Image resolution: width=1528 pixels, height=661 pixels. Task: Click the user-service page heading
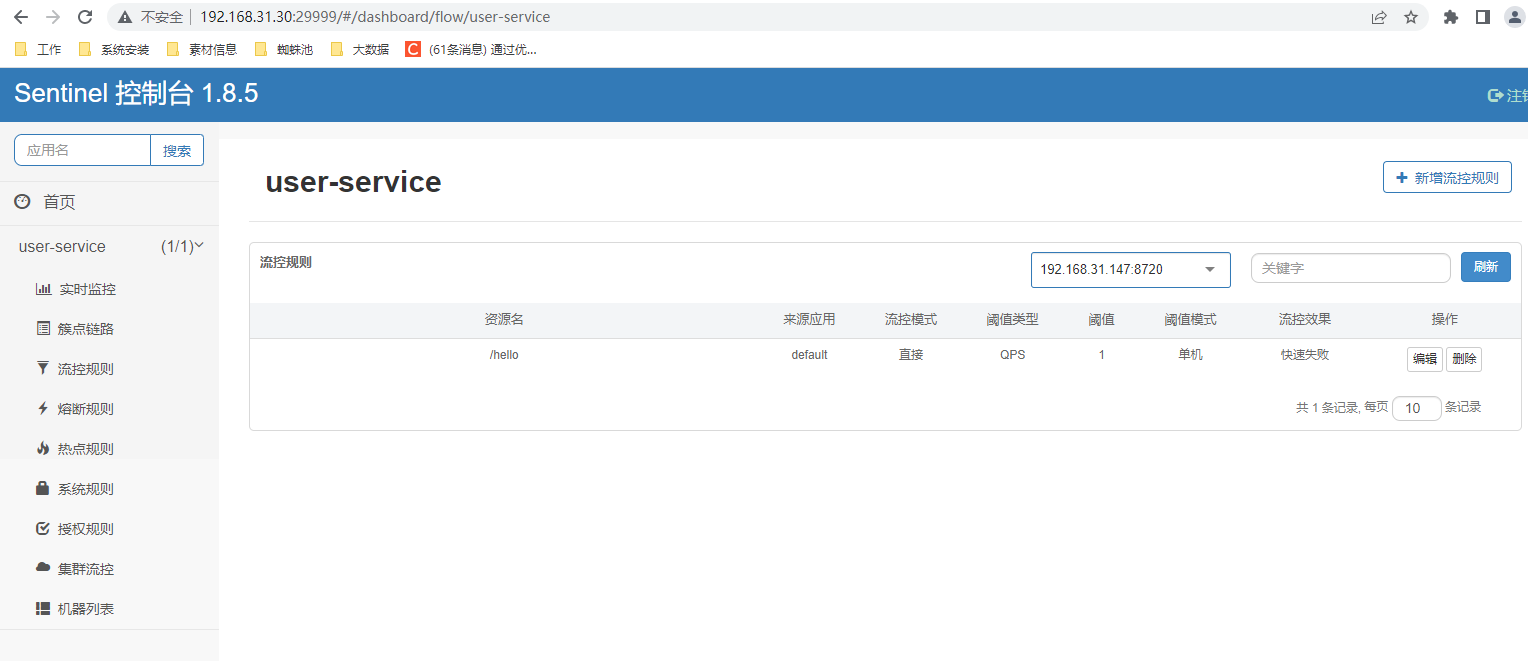click(x=353, y=182)
